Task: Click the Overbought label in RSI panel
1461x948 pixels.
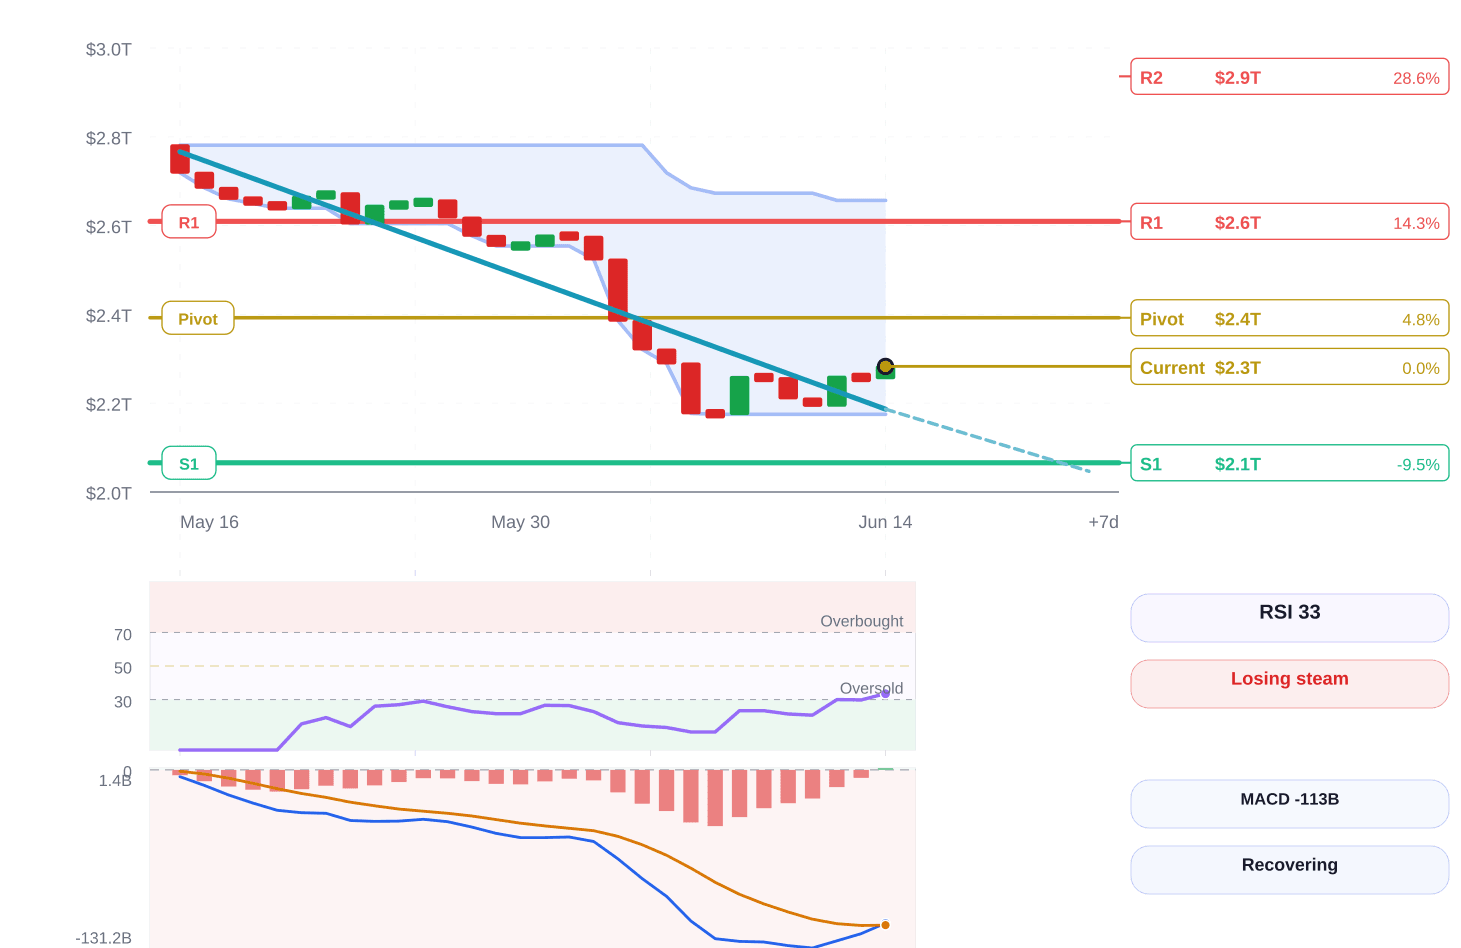Action: click(x=861, y=621)
